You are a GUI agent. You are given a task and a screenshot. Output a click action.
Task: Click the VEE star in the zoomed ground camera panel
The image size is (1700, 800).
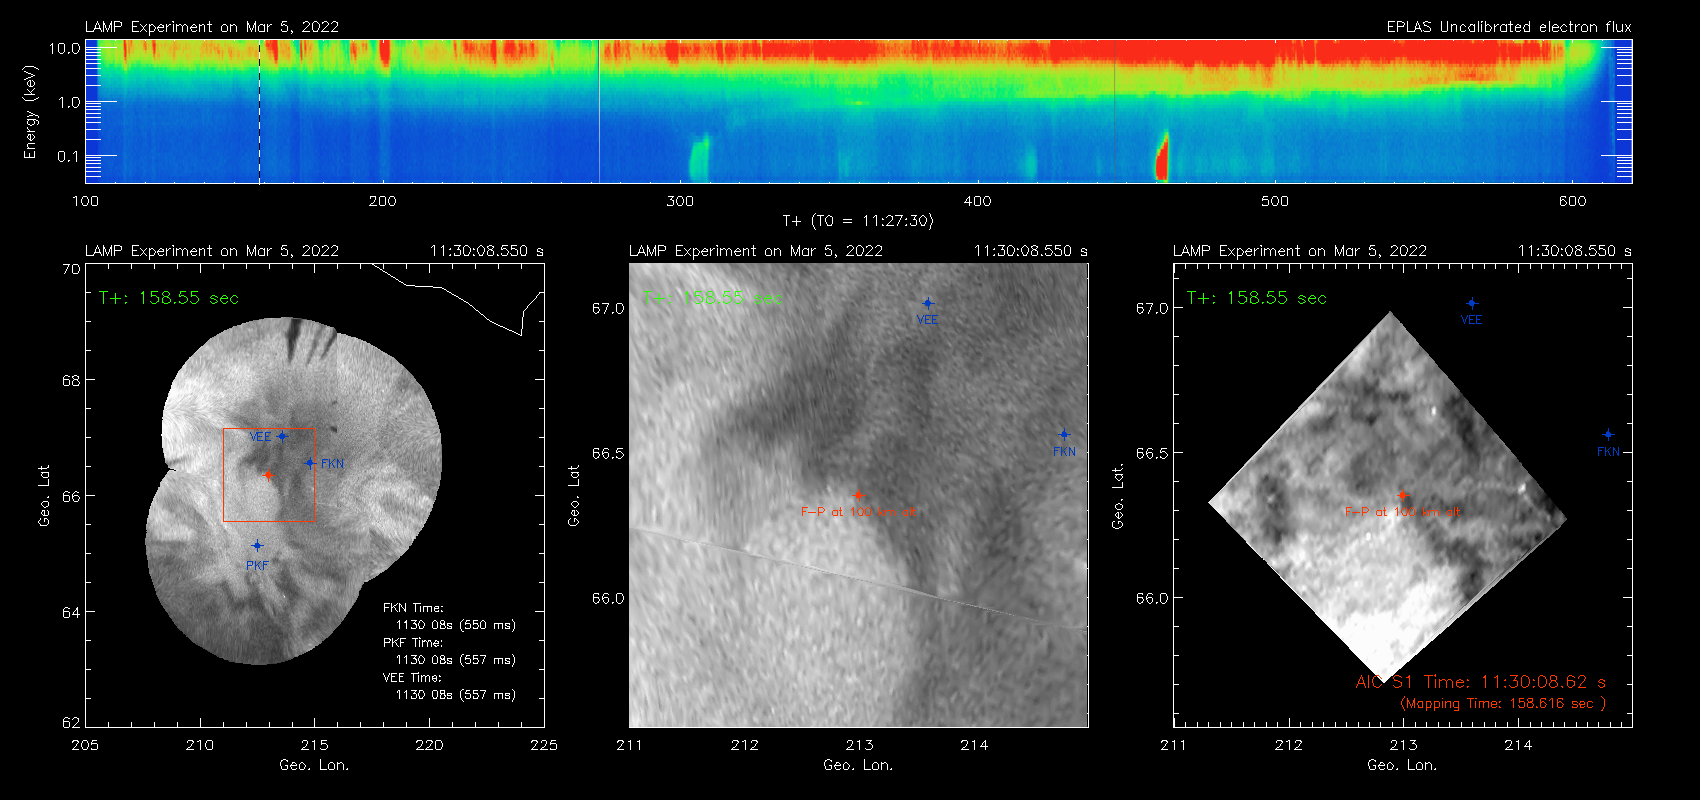point(928,303)
